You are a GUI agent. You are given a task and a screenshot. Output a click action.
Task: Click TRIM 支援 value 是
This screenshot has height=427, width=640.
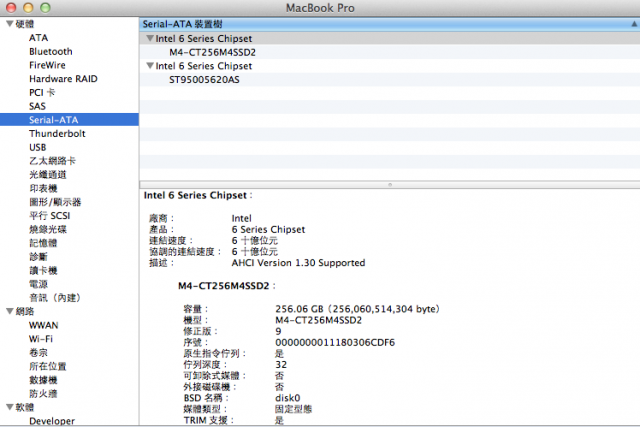click(279, 420)
